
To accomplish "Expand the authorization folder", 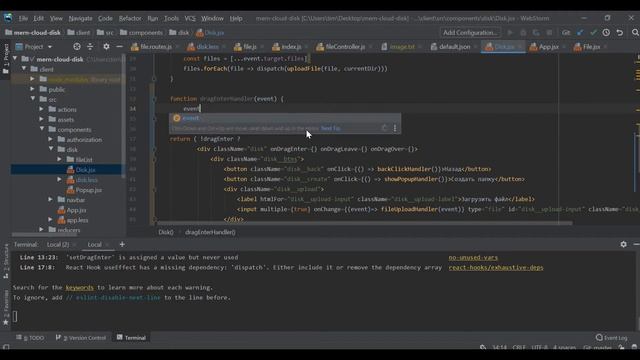I will coord(50,139).
